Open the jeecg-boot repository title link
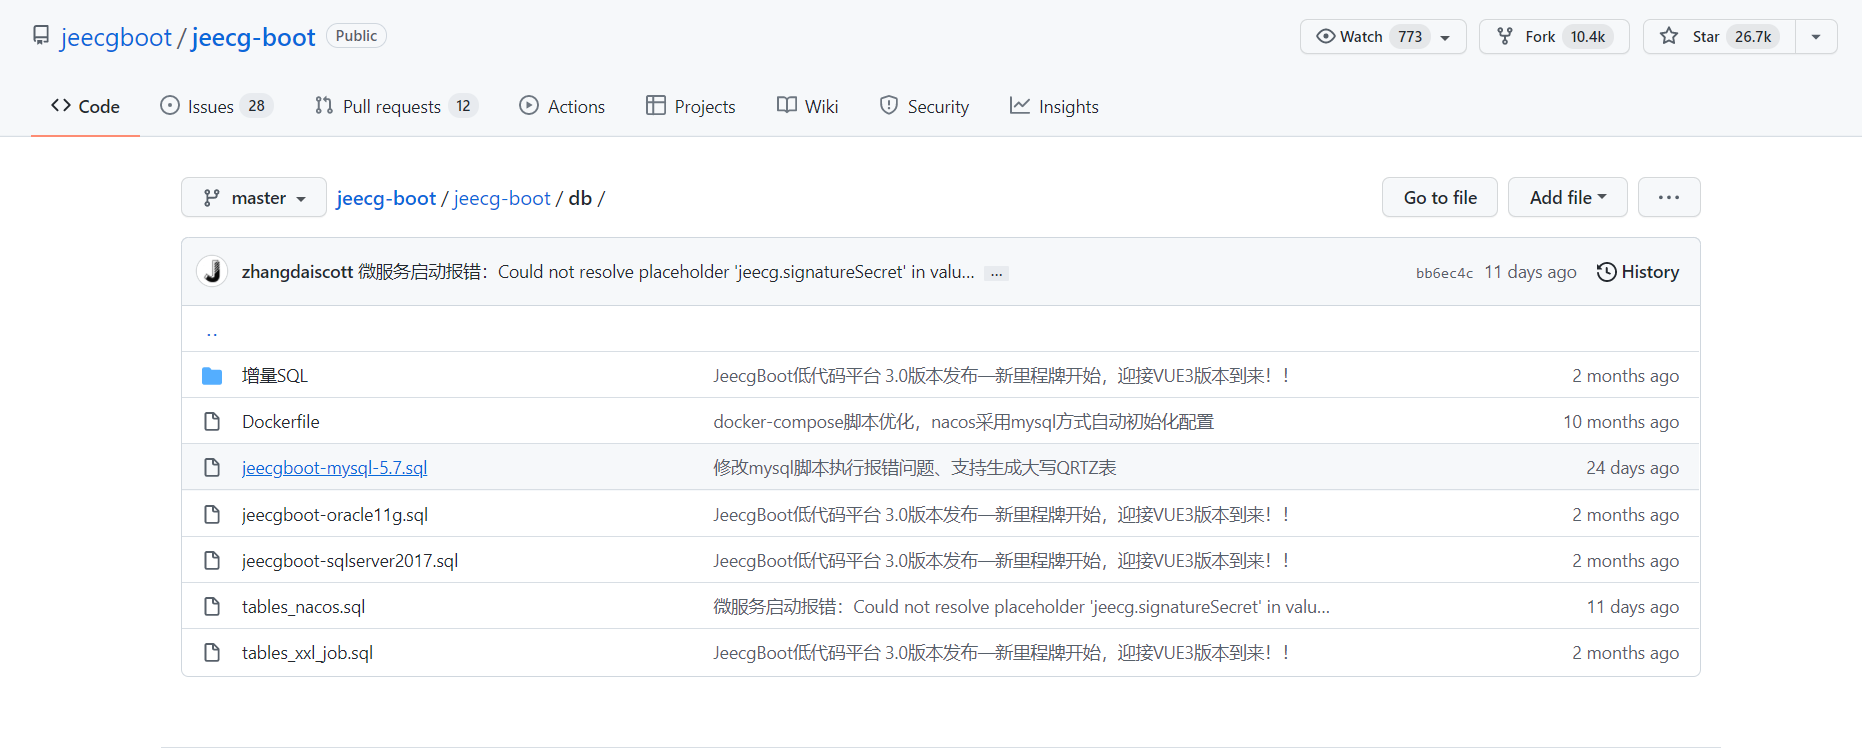This screenshot has height=756, width=1862. pyautogui.click(x=253, y=37)
